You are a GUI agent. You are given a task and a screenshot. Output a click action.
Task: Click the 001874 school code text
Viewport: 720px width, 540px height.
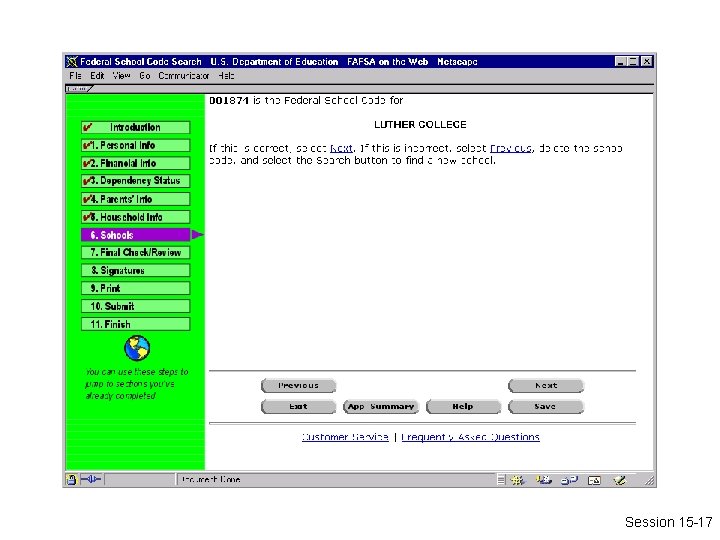click(x=229, y=100)
